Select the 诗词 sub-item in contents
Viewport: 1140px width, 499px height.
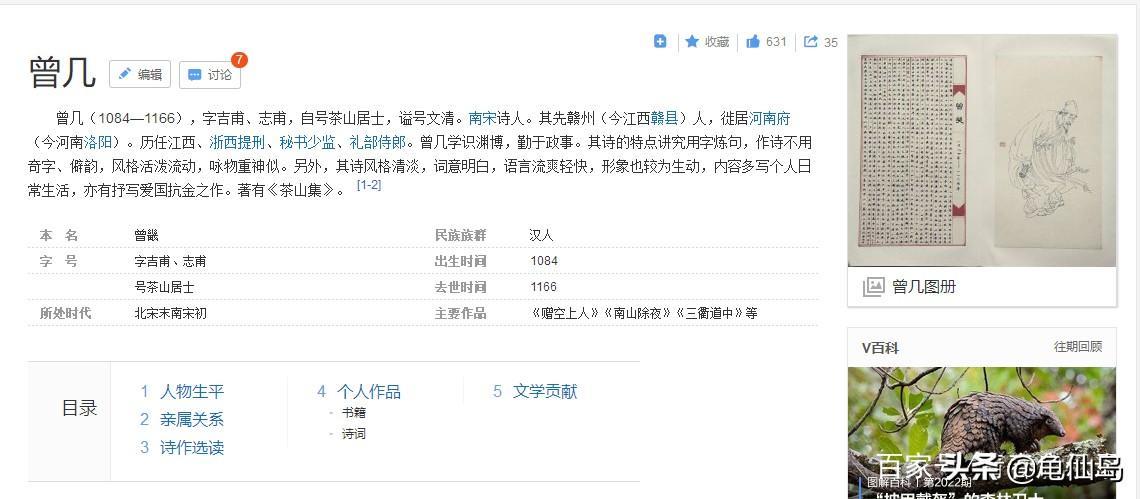click(x=353, y=434)
